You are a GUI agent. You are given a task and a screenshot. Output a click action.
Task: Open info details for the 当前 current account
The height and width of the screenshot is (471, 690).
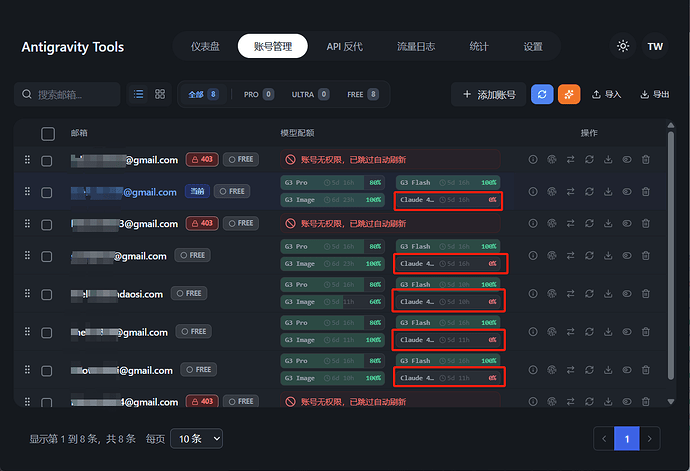point(533,192)
